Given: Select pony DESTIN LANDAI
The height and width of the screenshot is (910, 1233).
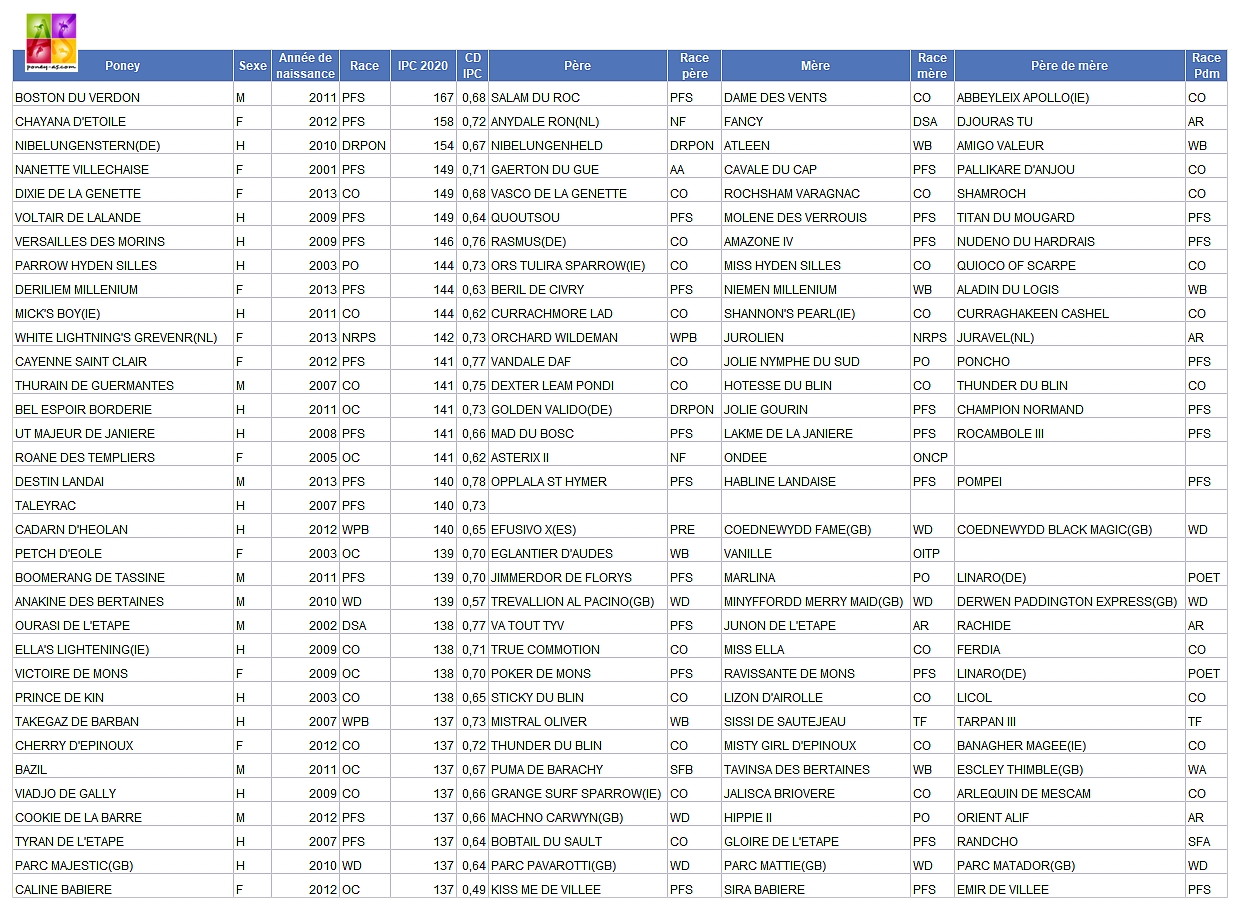Looking at the screenshot, I should coord(60,482).
